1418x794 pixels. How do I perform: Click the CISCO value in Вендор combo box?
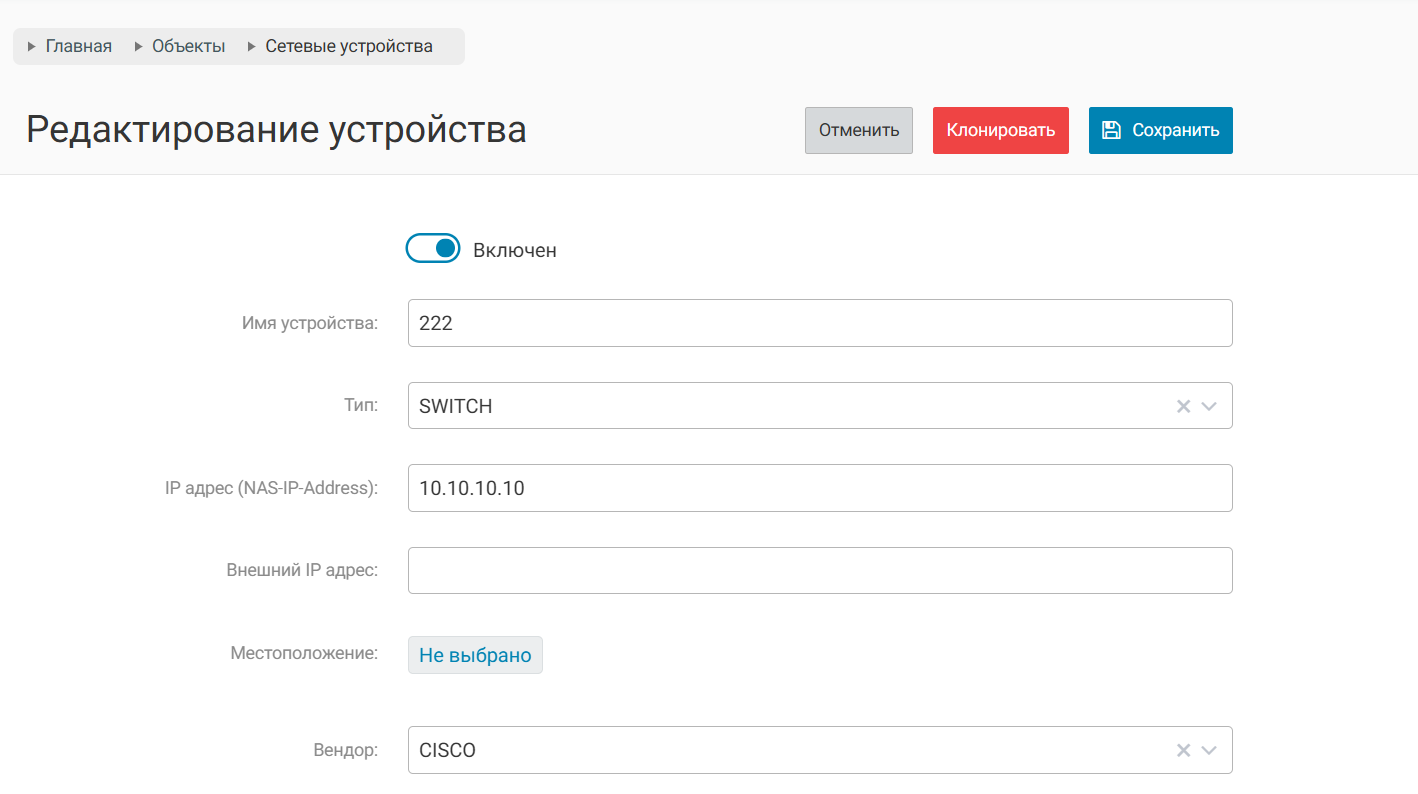447,750
